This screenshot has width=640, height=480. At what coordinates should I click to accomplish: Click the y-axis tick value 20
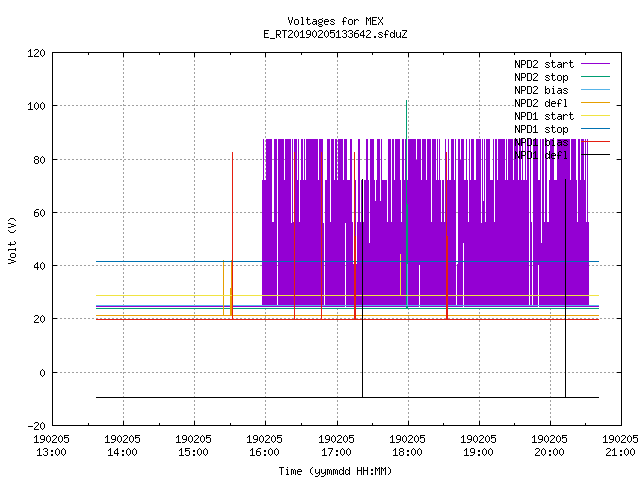[40, 319]
